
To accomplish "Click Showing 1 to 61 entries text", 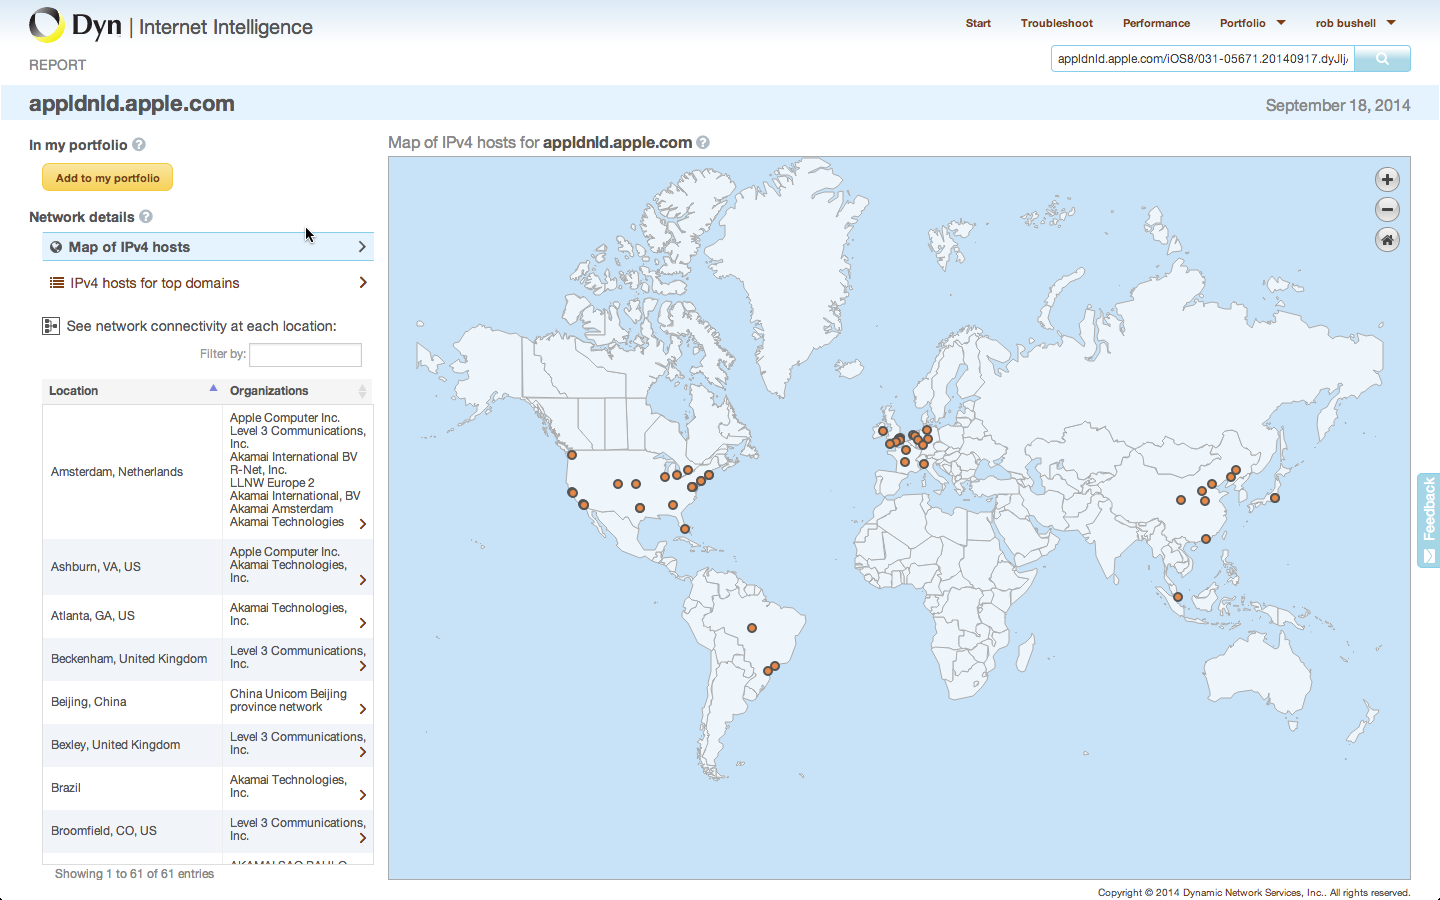I will tap(134, 874).
